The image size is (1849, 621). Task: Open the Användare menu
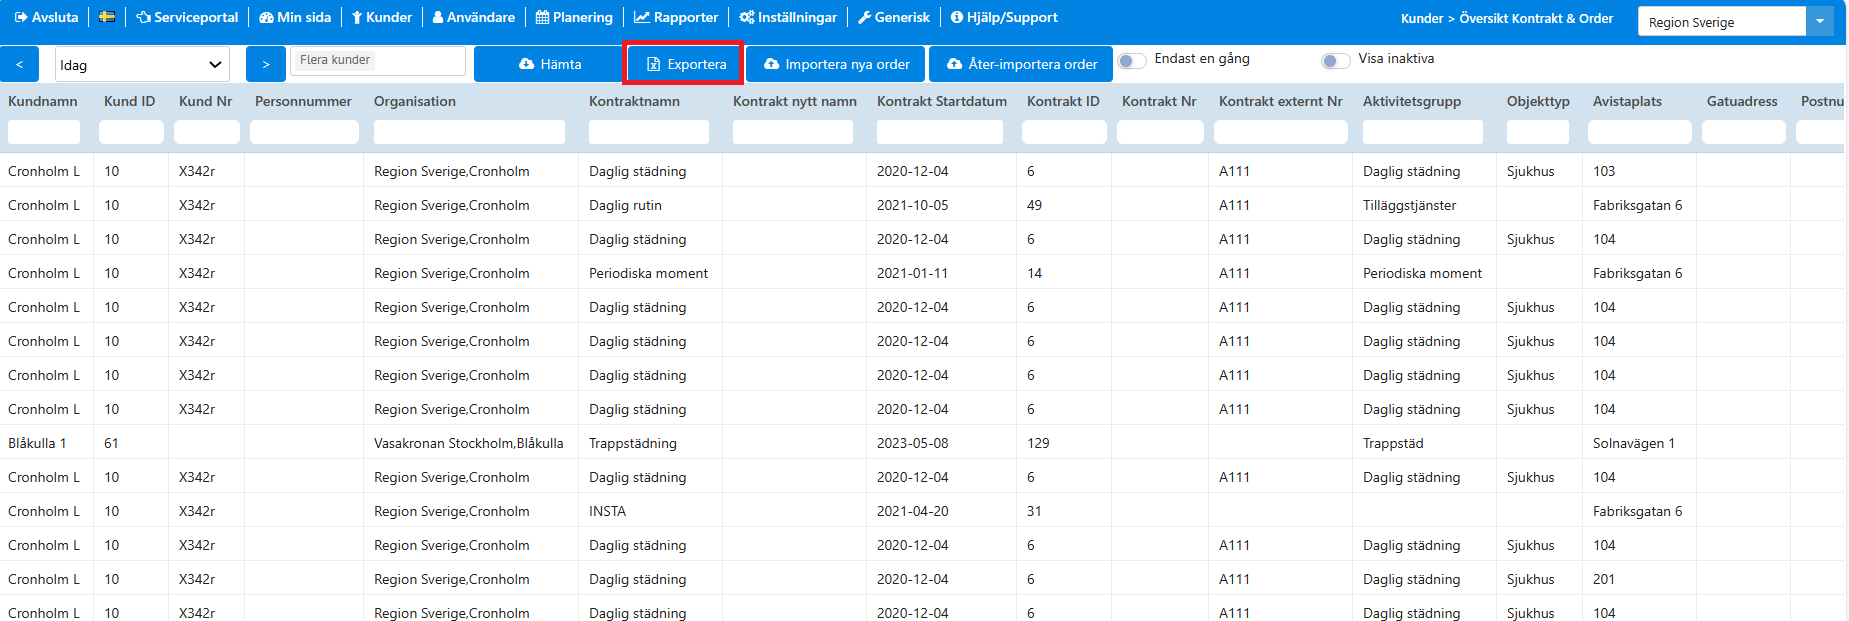474,17
